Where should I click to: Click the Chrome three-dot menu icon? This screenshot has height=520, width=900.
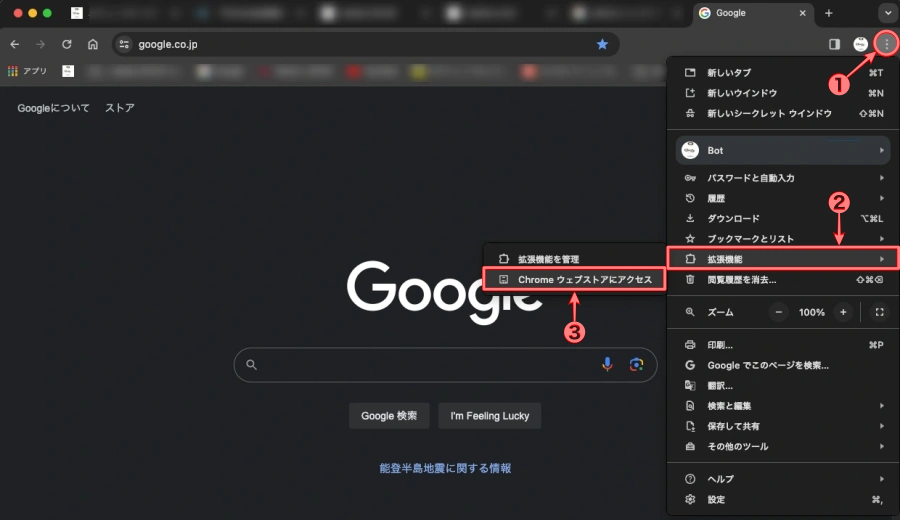click(885, 44)
